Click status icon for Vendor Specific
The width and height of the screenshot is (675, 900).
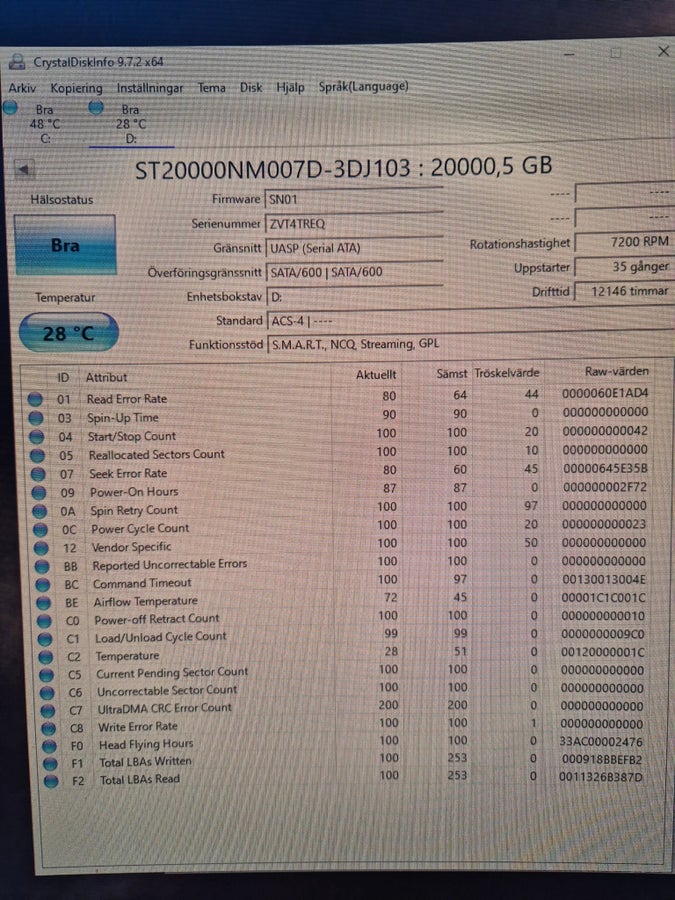41,548
